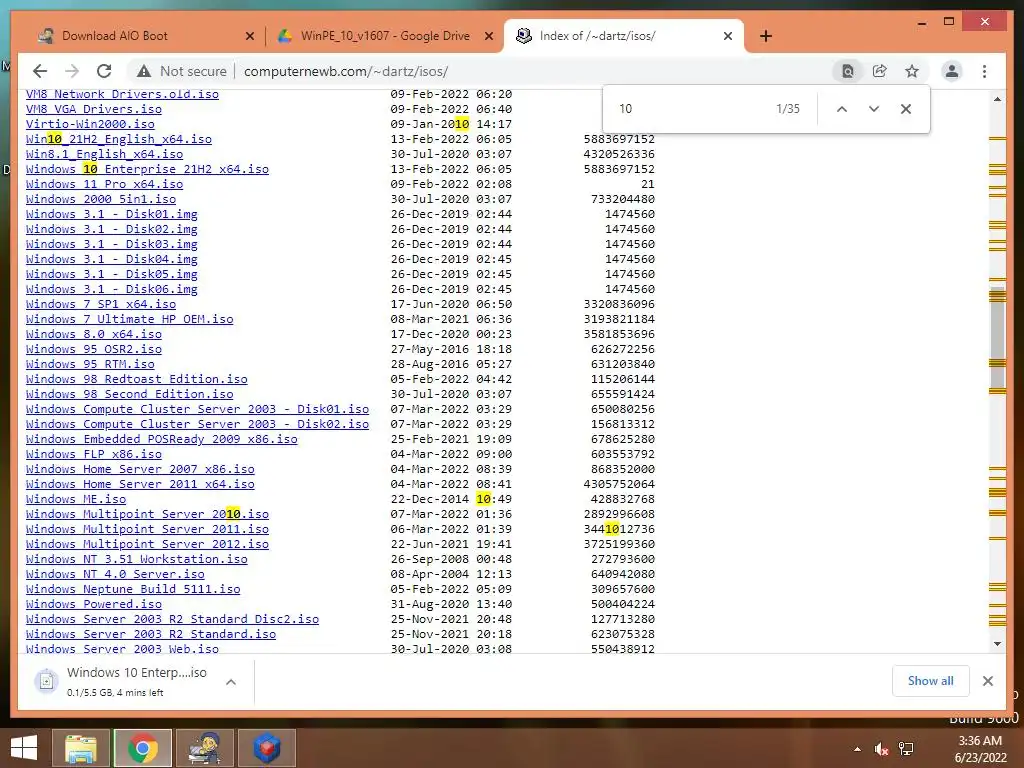The image size is (1024, 768).
Task: Open Windows ME.iso link
Action: [x=76, y=500]
